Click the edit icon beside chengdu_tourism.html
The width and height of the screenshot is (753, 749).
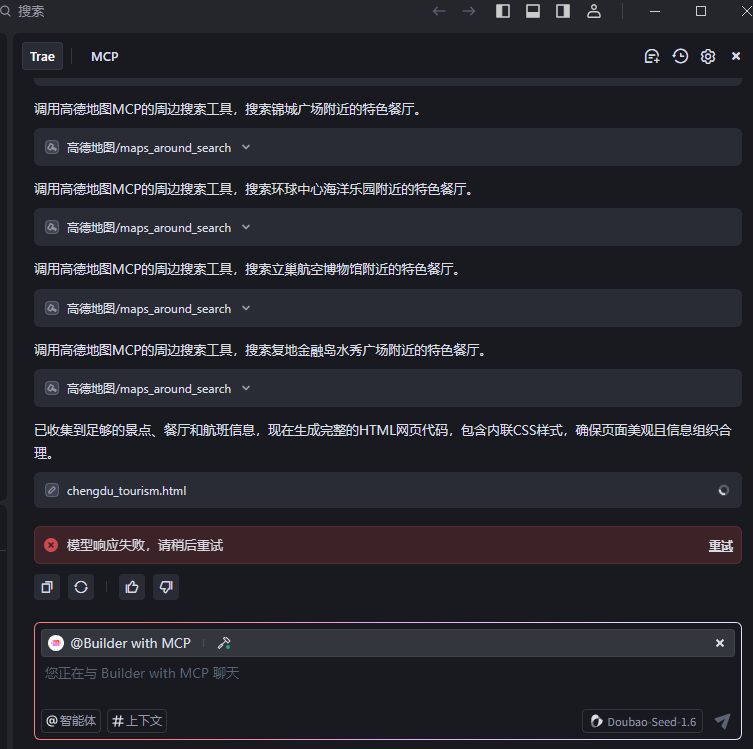(x=52, y=490)
